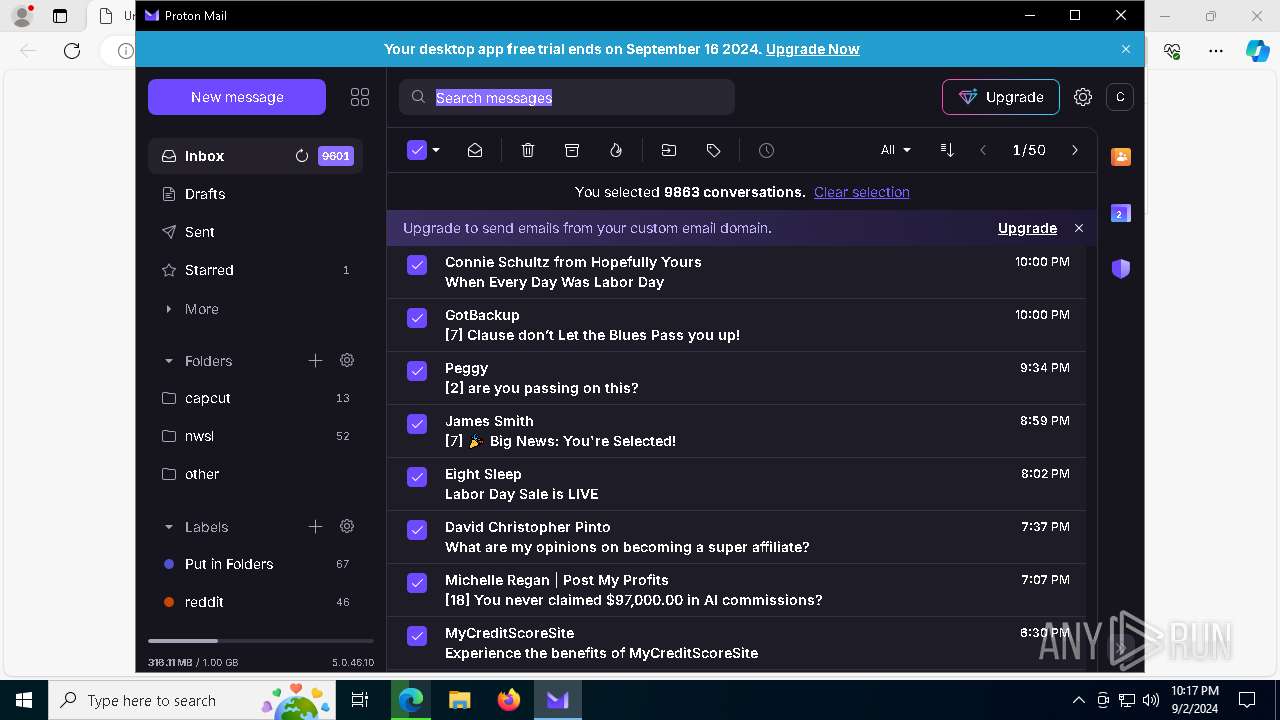Uncheck the GotBackup message checkbox
This screenshot has width=1280, height=720.
tap(417, 318)
